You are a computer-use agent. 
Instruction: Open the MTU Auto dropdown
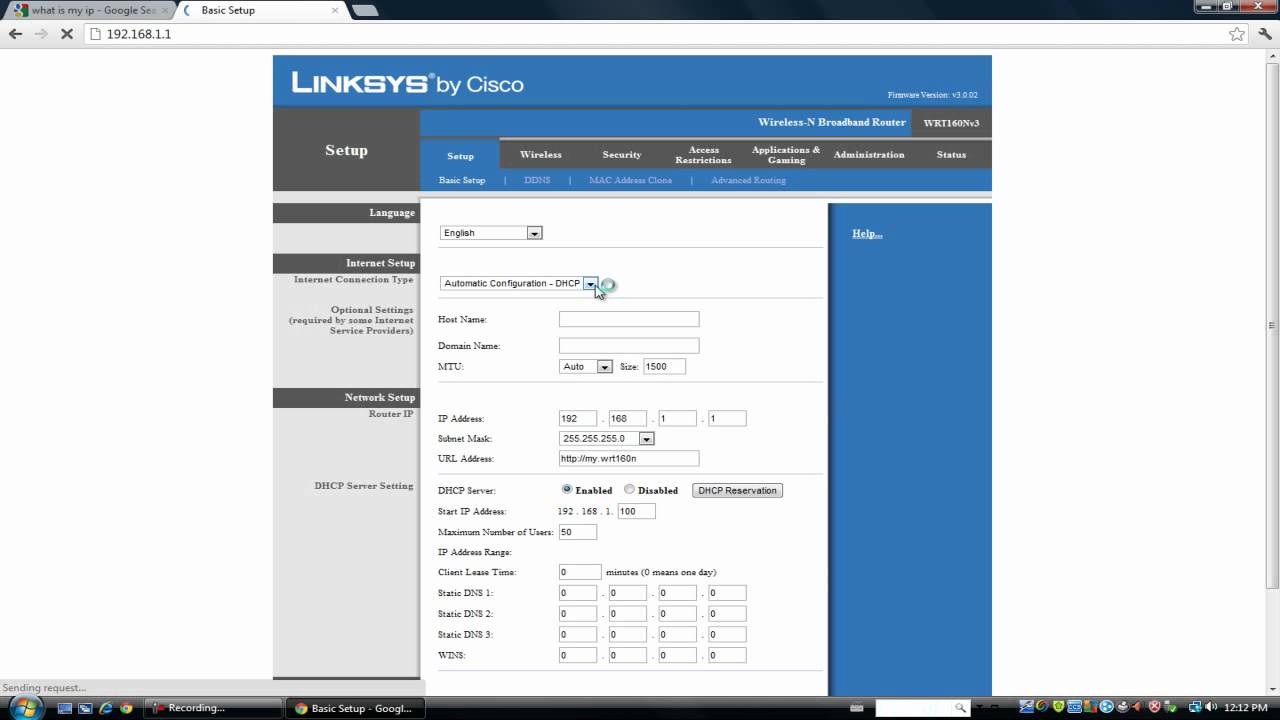(x=586, y=367)
